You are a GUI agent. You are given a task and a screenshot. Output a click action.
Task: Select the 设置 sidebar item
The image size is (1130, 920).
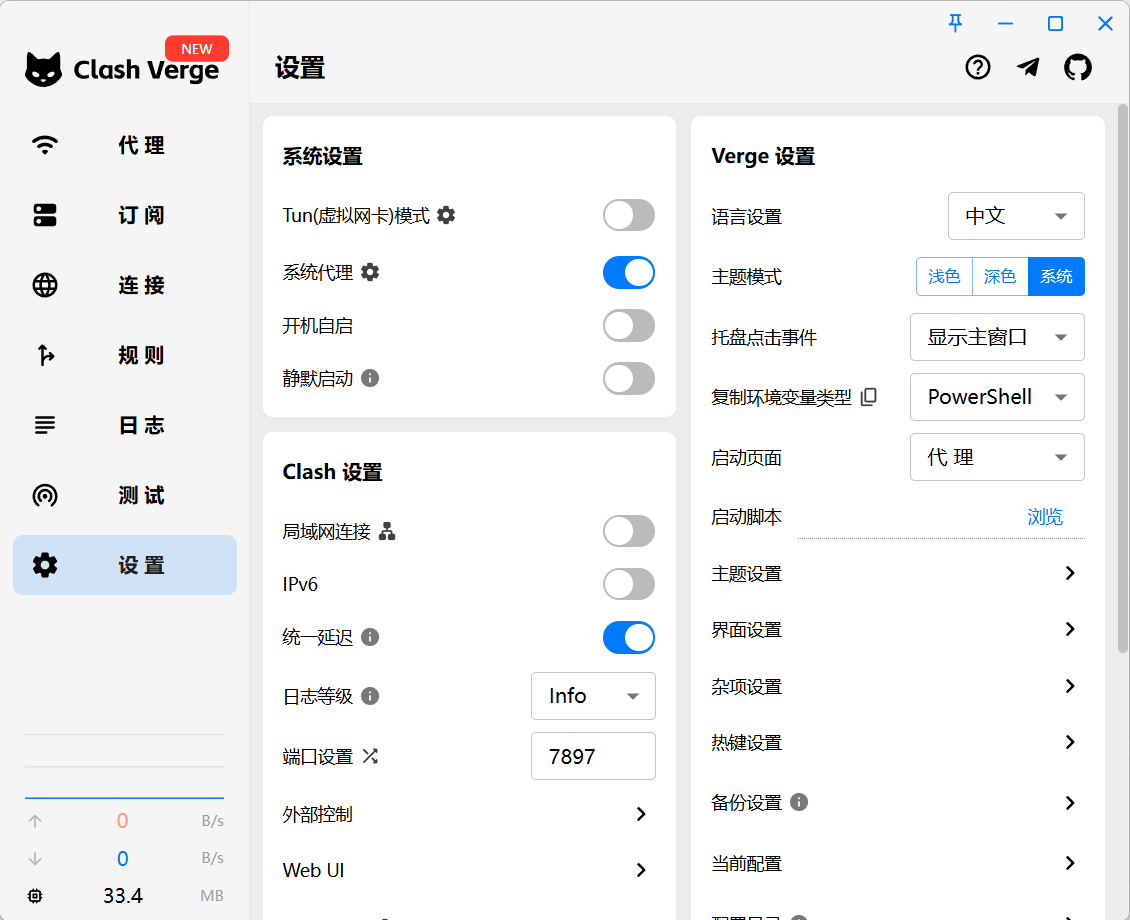click(125, 565)
